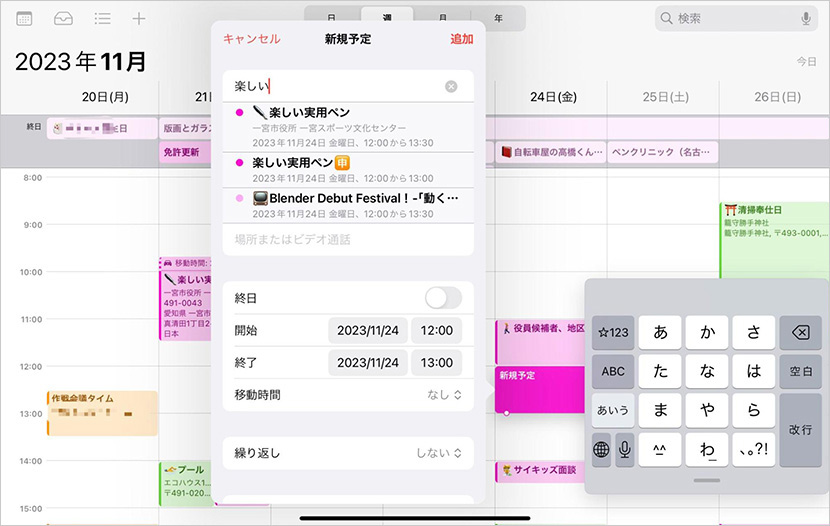Cancel the new event with キャンセル
Screen dimensions: 830x526
(x=251, y=39)
